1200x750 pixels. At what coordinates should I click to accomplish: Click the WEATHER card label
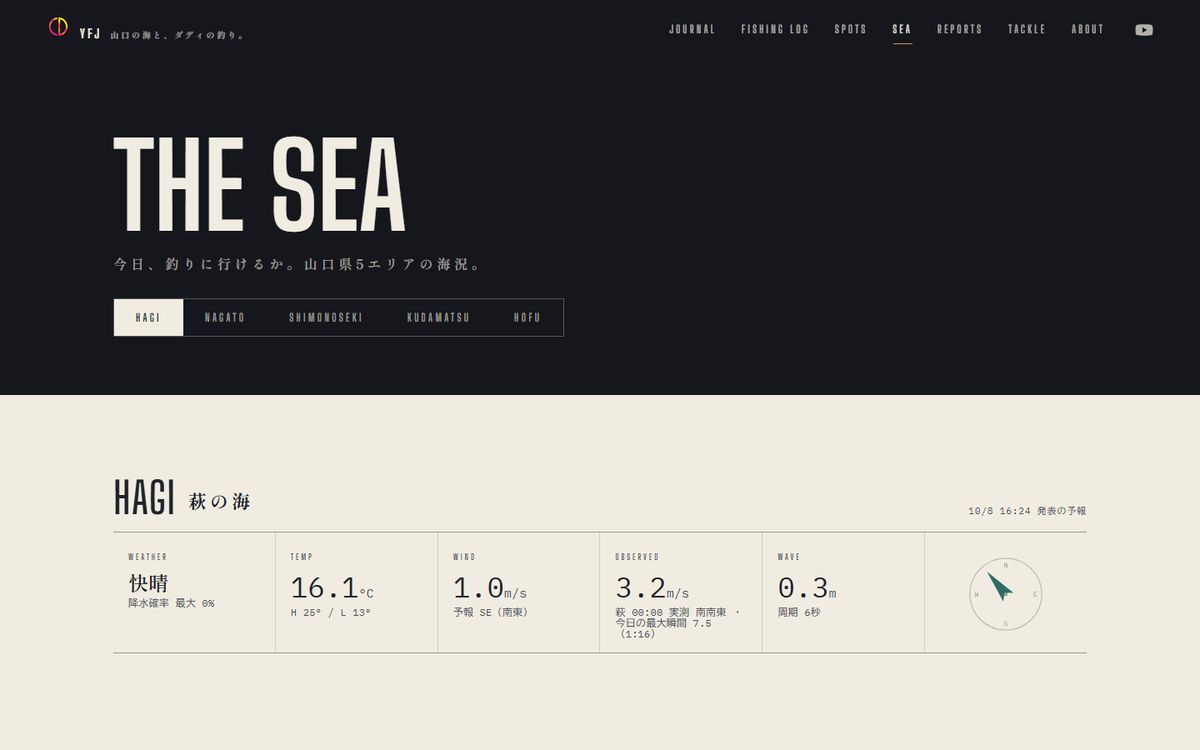[148, 557]
